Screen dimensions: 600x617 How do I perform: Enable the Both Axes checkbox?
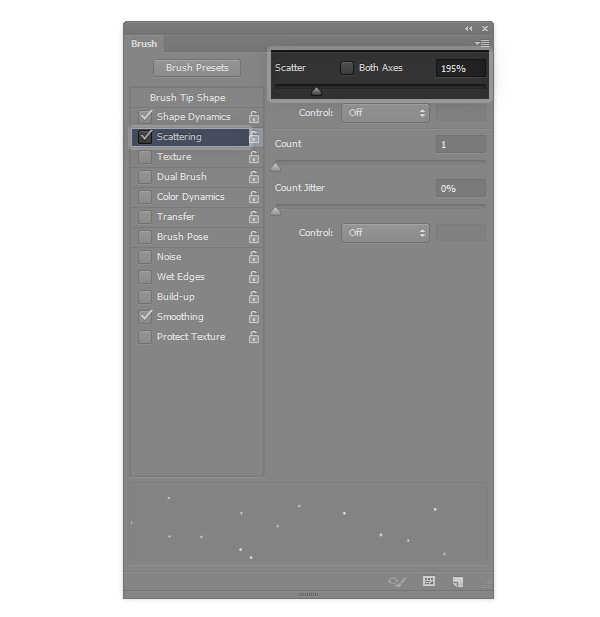(x=347, y=68)
